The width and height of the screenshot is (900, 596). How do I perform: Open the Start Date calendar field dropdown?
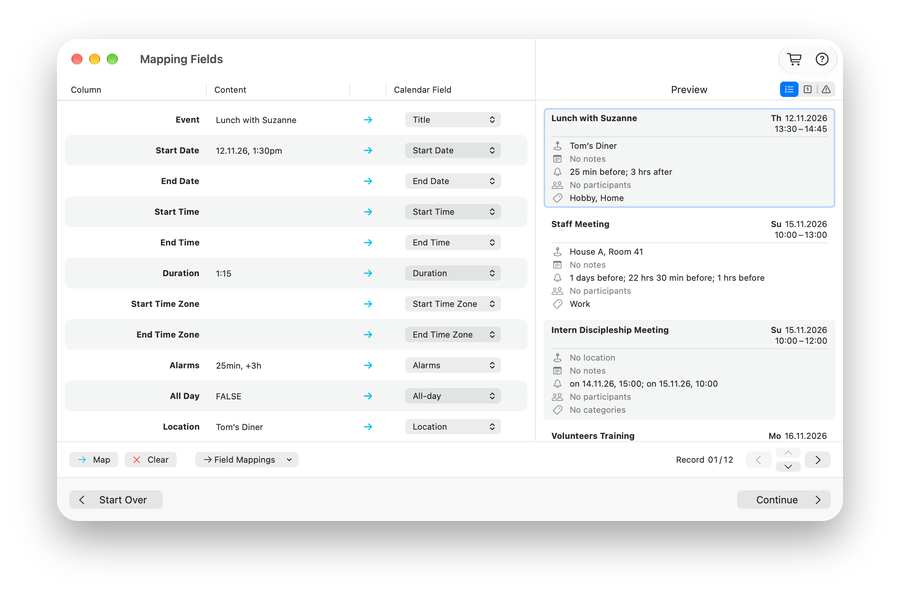453,150
